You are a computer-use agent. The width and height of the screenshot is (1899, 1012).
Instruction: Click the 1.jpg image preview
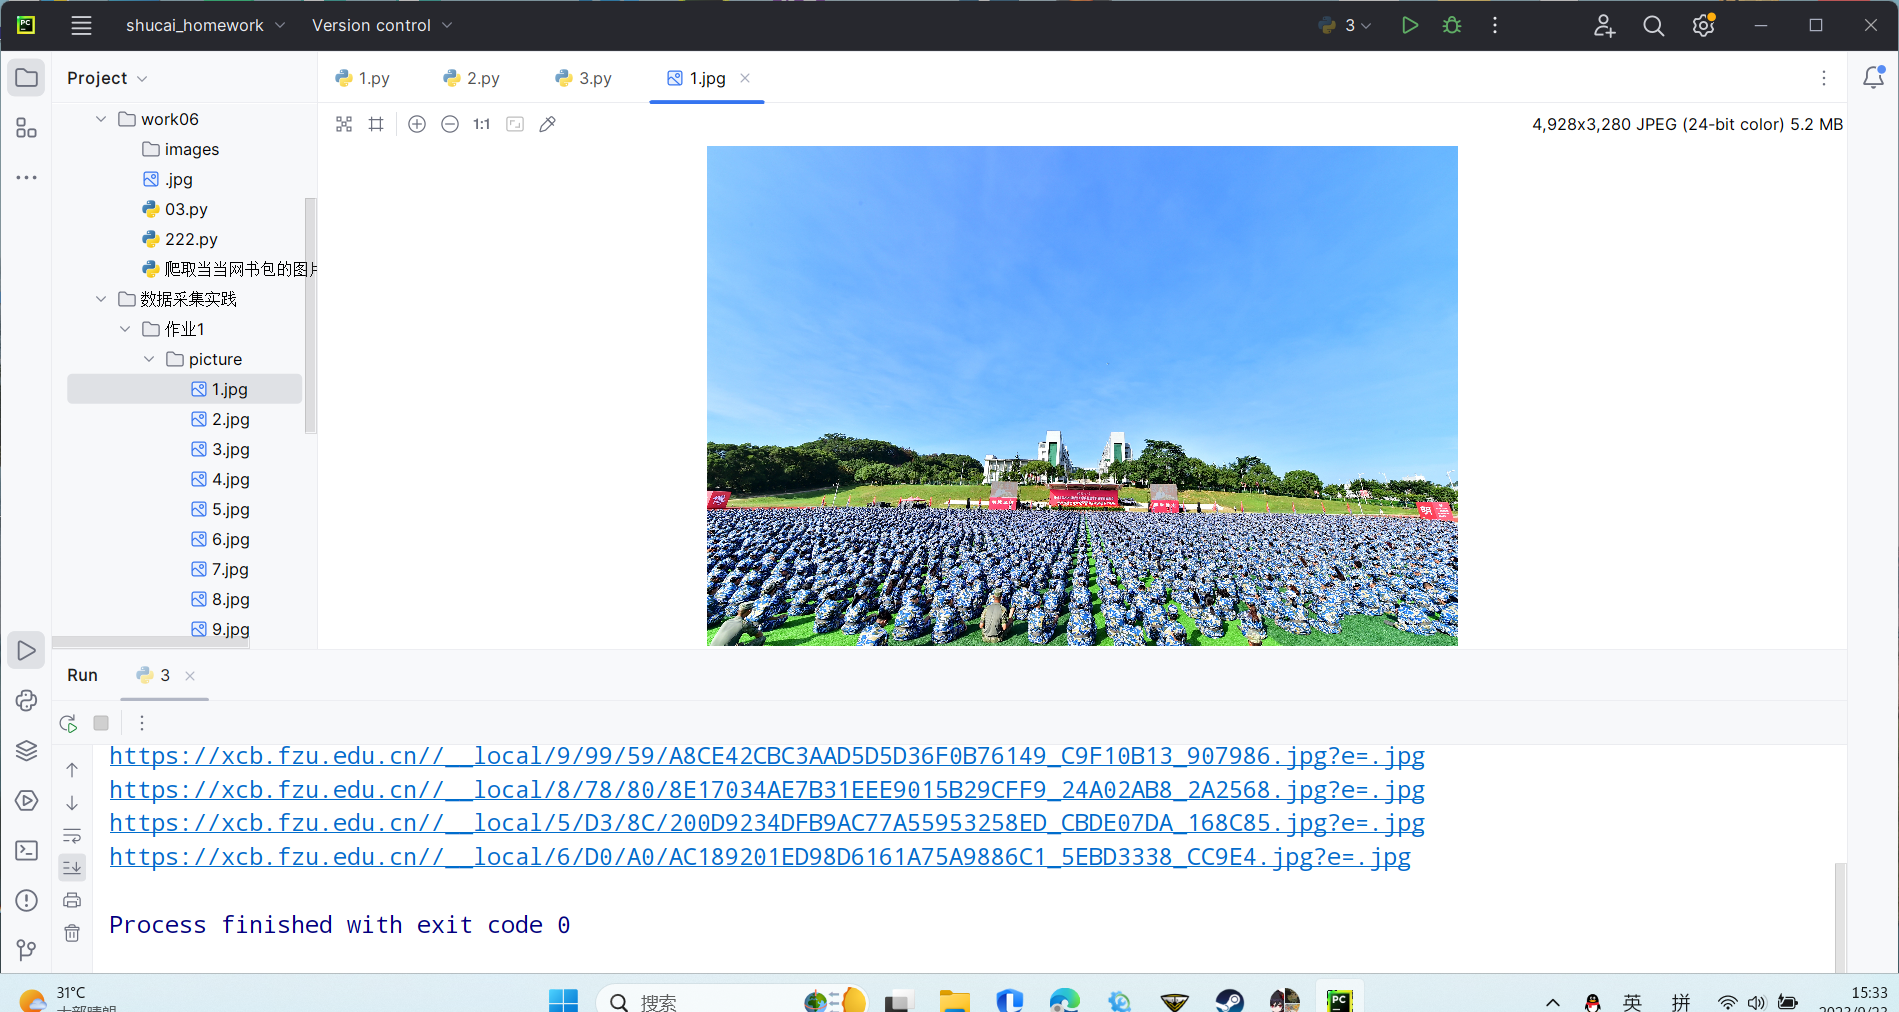tap(1082, 396)
